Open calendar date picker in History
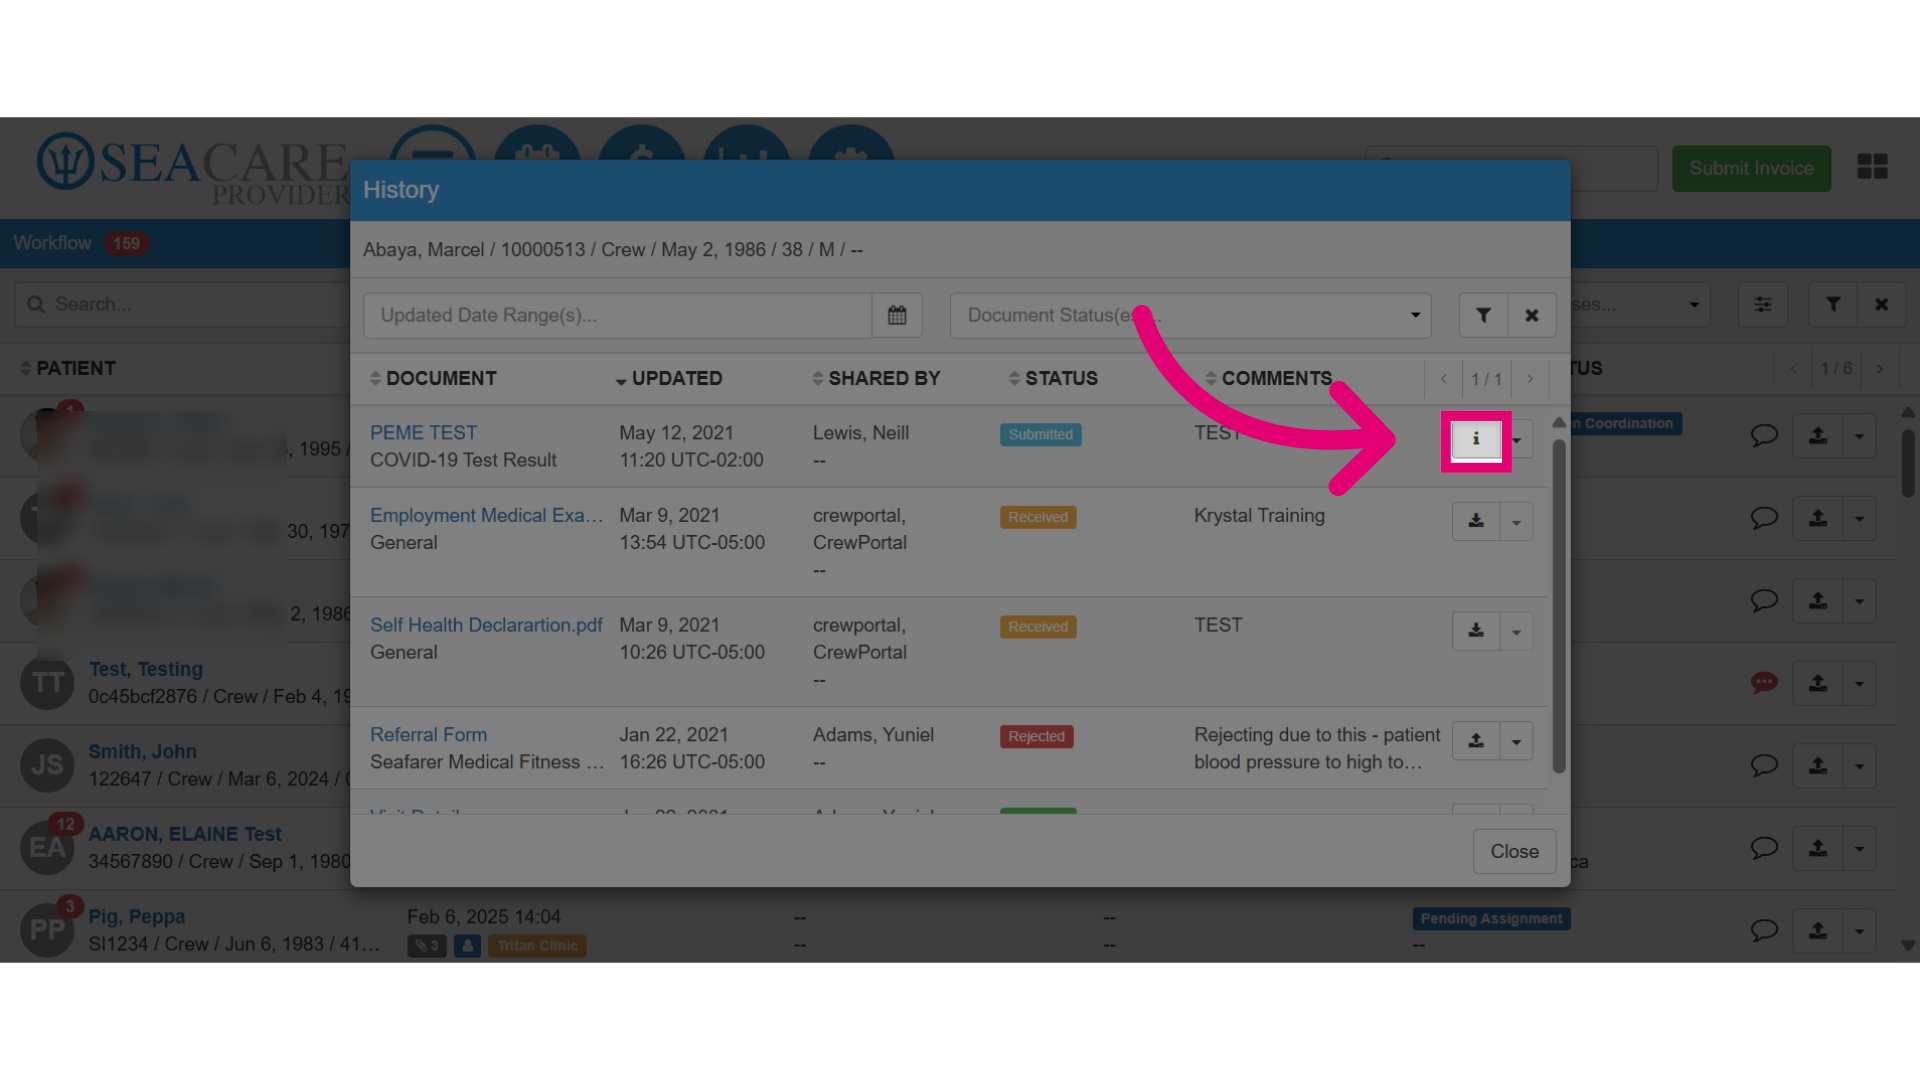This screenshot has height=1080, width=1920. click(x=897, y=315)
